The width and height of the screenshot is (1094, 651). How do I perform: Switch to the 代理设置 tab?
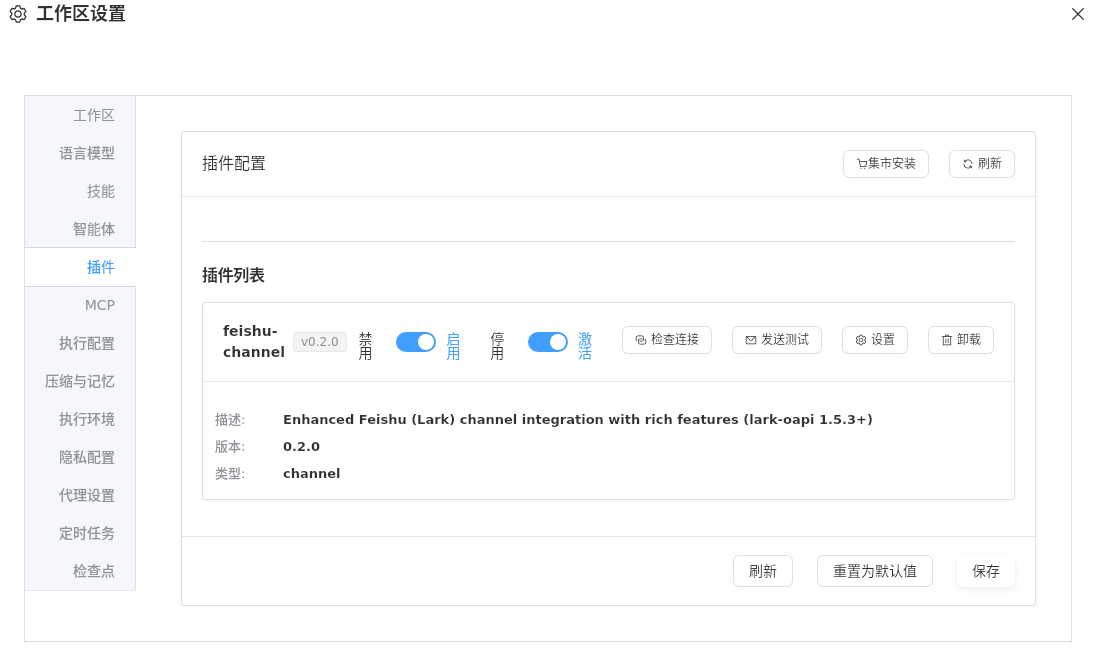[86, 495]
